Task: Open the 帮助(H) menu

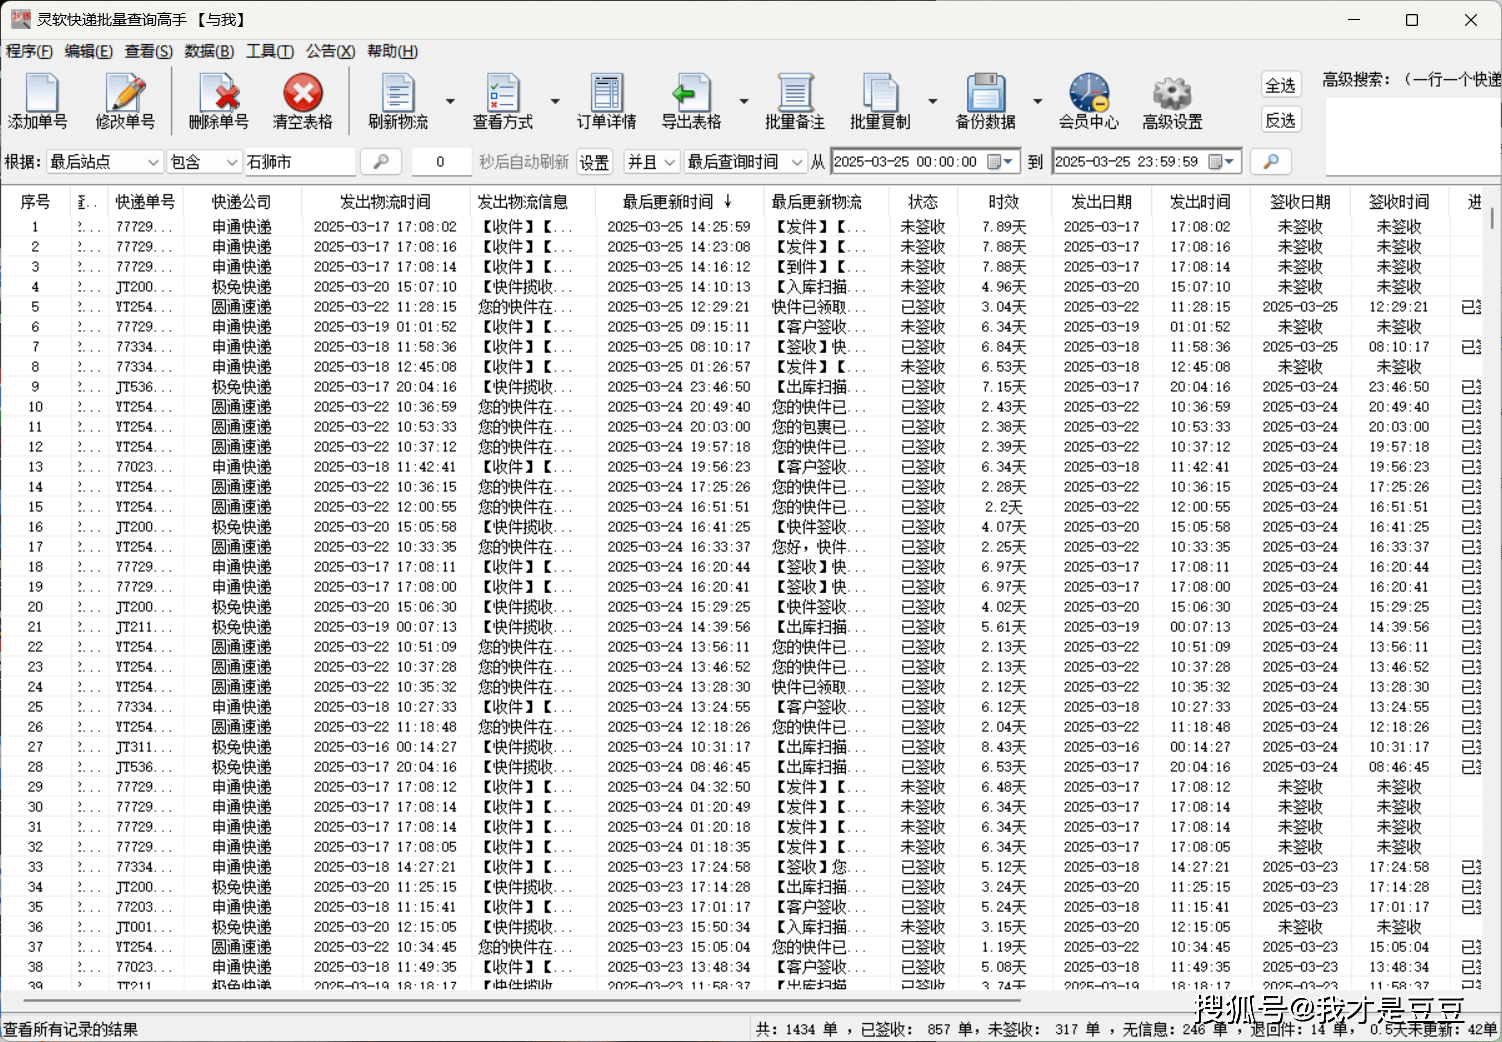Action: [x=392, y=51]
